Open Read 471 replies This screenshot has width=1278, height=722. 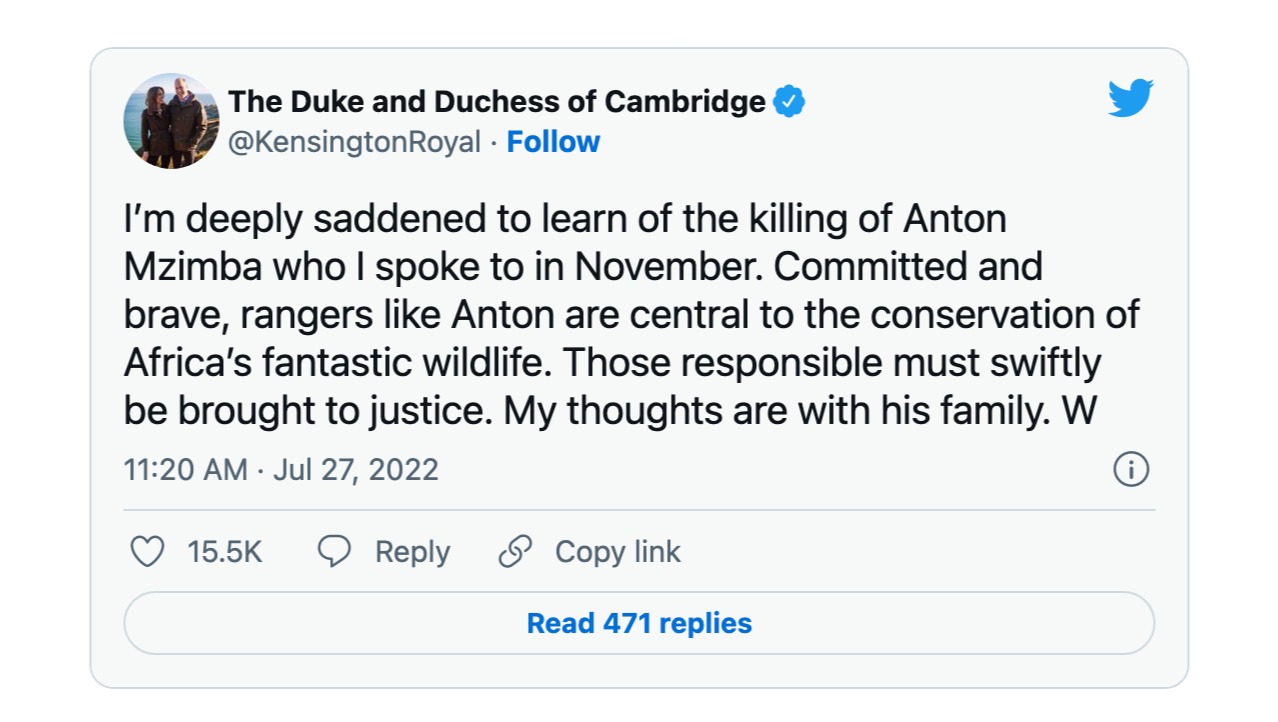tap(639, 623)
